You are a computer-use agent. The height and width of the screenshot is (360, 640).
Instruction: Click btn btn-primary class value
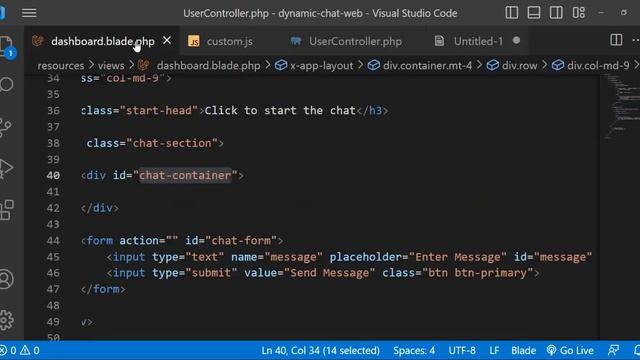coord(477,273)
